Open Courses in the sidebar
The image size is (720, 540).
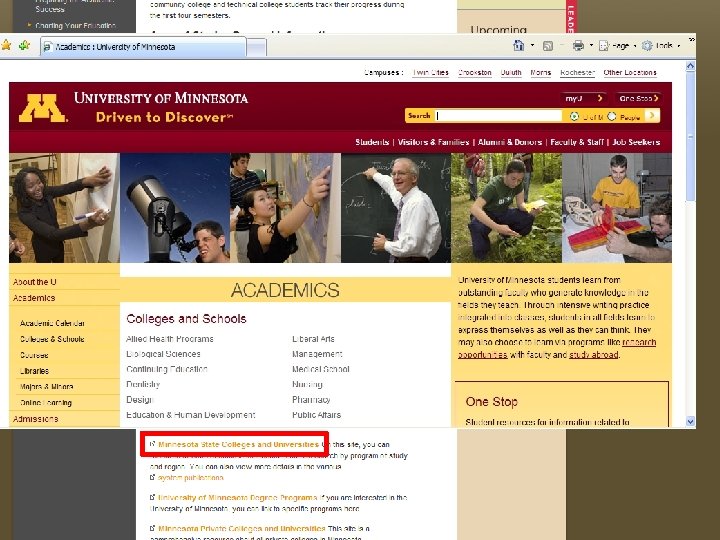[x=34, y=355]
